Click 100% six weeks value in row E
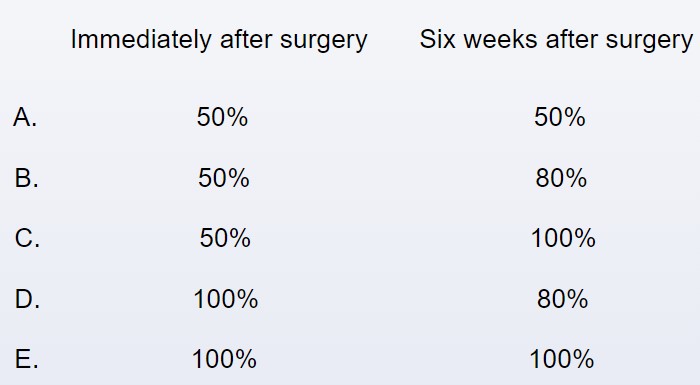 [562, 359]
